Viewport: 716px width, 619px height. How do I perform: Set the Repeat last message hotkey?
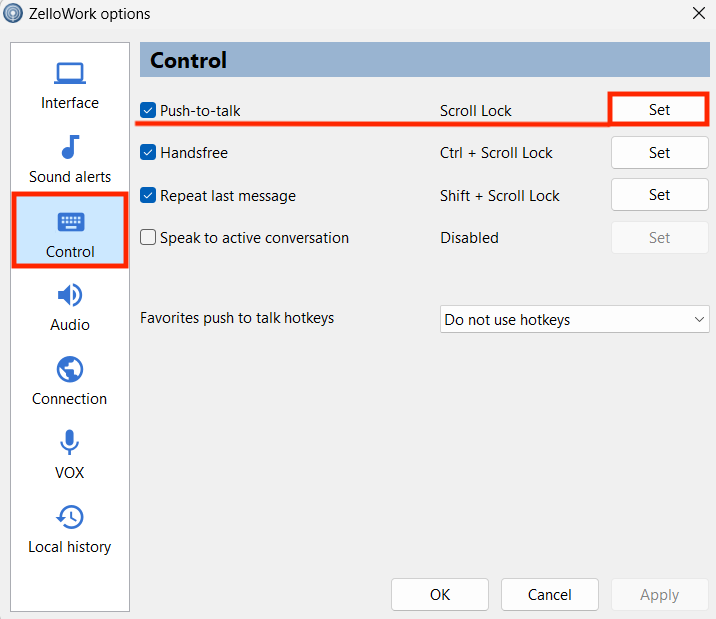(659, 195)
